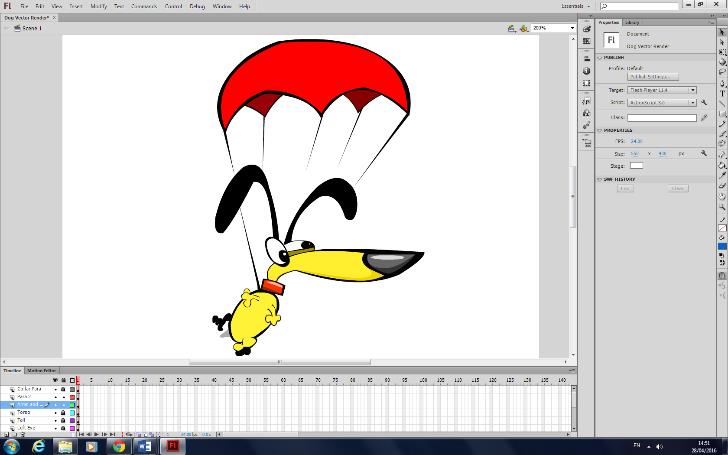Open the Swatches panel icon

click(586, 41)
